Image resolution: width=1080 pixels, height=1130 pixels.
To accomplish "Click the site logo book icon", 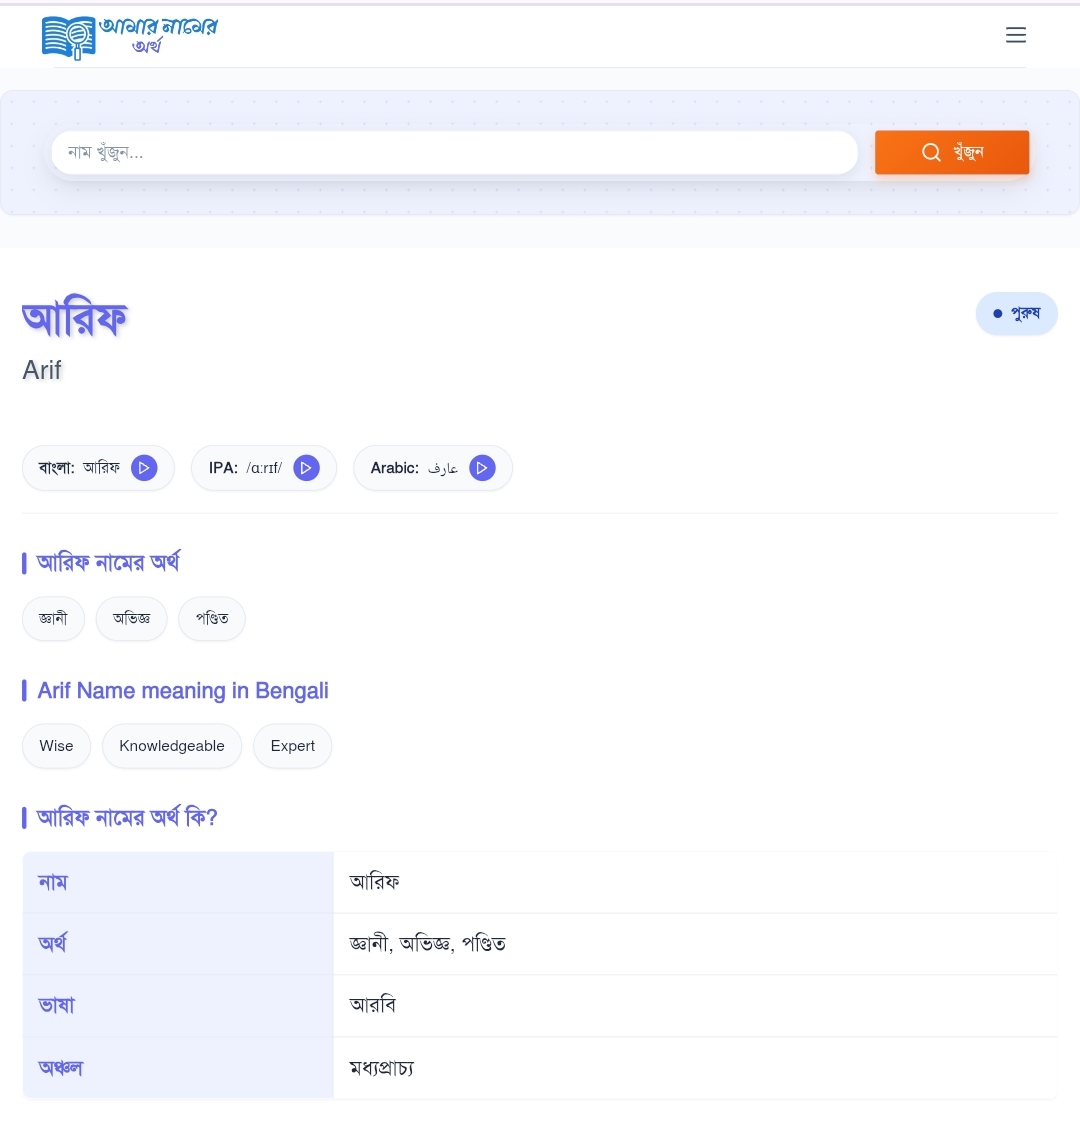I will 68,37.
